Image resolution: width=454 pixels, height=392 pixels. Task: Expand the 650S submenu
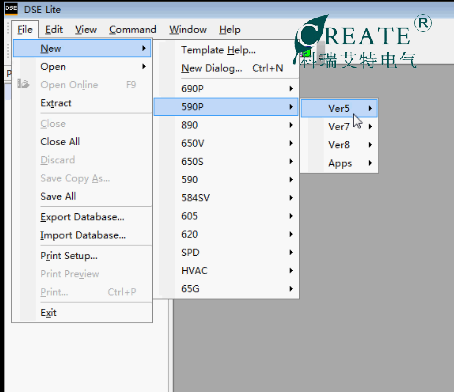click(226, 161)
